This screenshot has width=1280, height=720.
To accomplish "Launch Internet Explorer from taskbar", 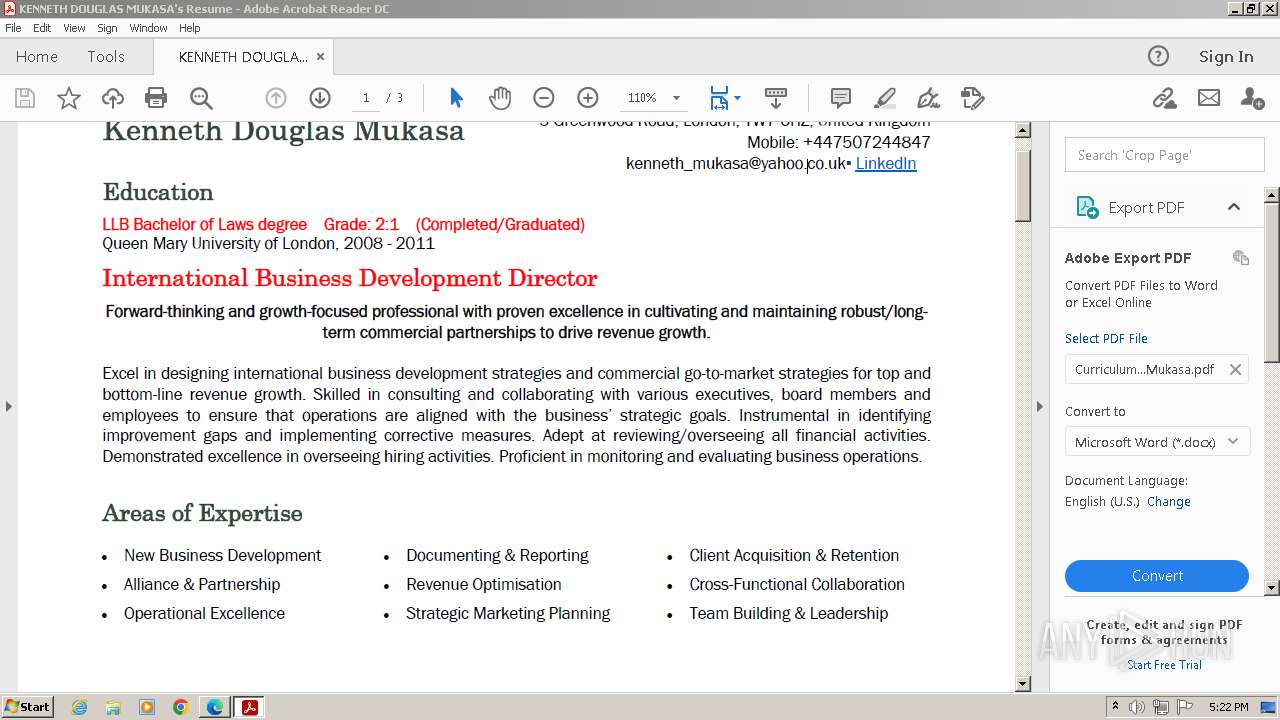I will tap(79, 707).
